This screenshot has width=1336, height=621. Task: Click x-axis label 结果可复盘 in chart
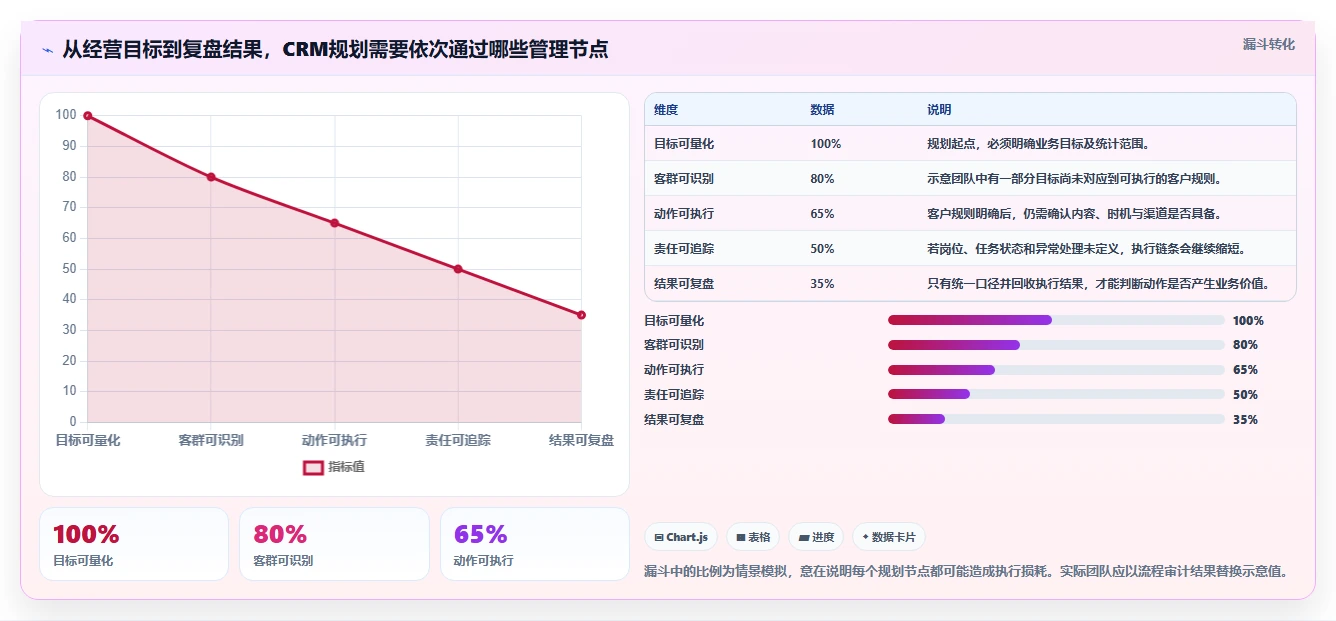581,440
